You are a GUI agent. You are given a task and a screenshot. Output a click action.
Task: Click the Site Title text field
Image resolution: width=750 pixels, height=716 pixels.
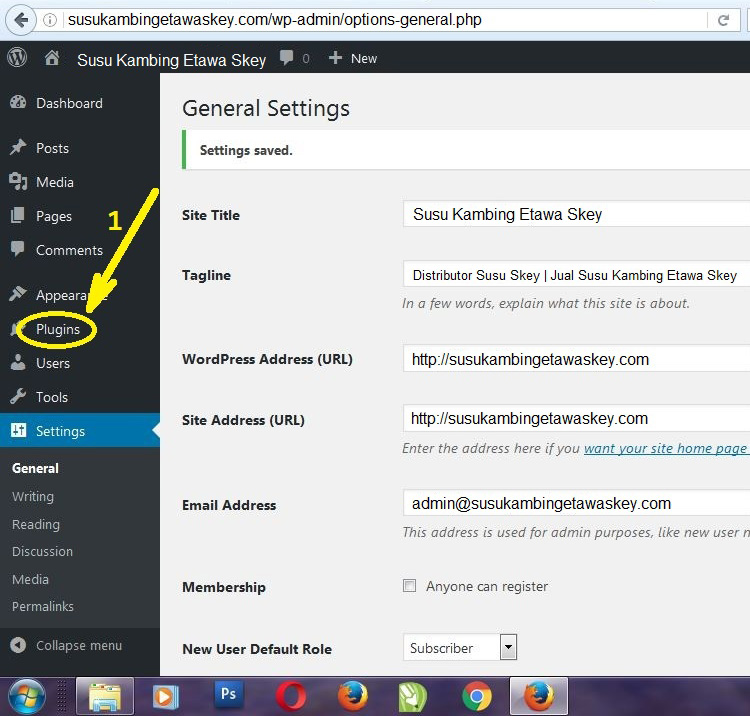(x=576, y=214)
